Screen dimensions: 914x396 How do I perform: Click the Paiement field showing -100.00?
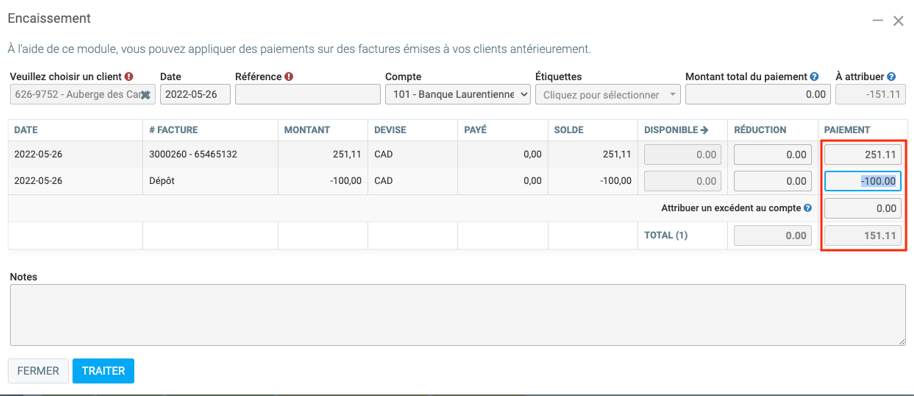point(863,181)
